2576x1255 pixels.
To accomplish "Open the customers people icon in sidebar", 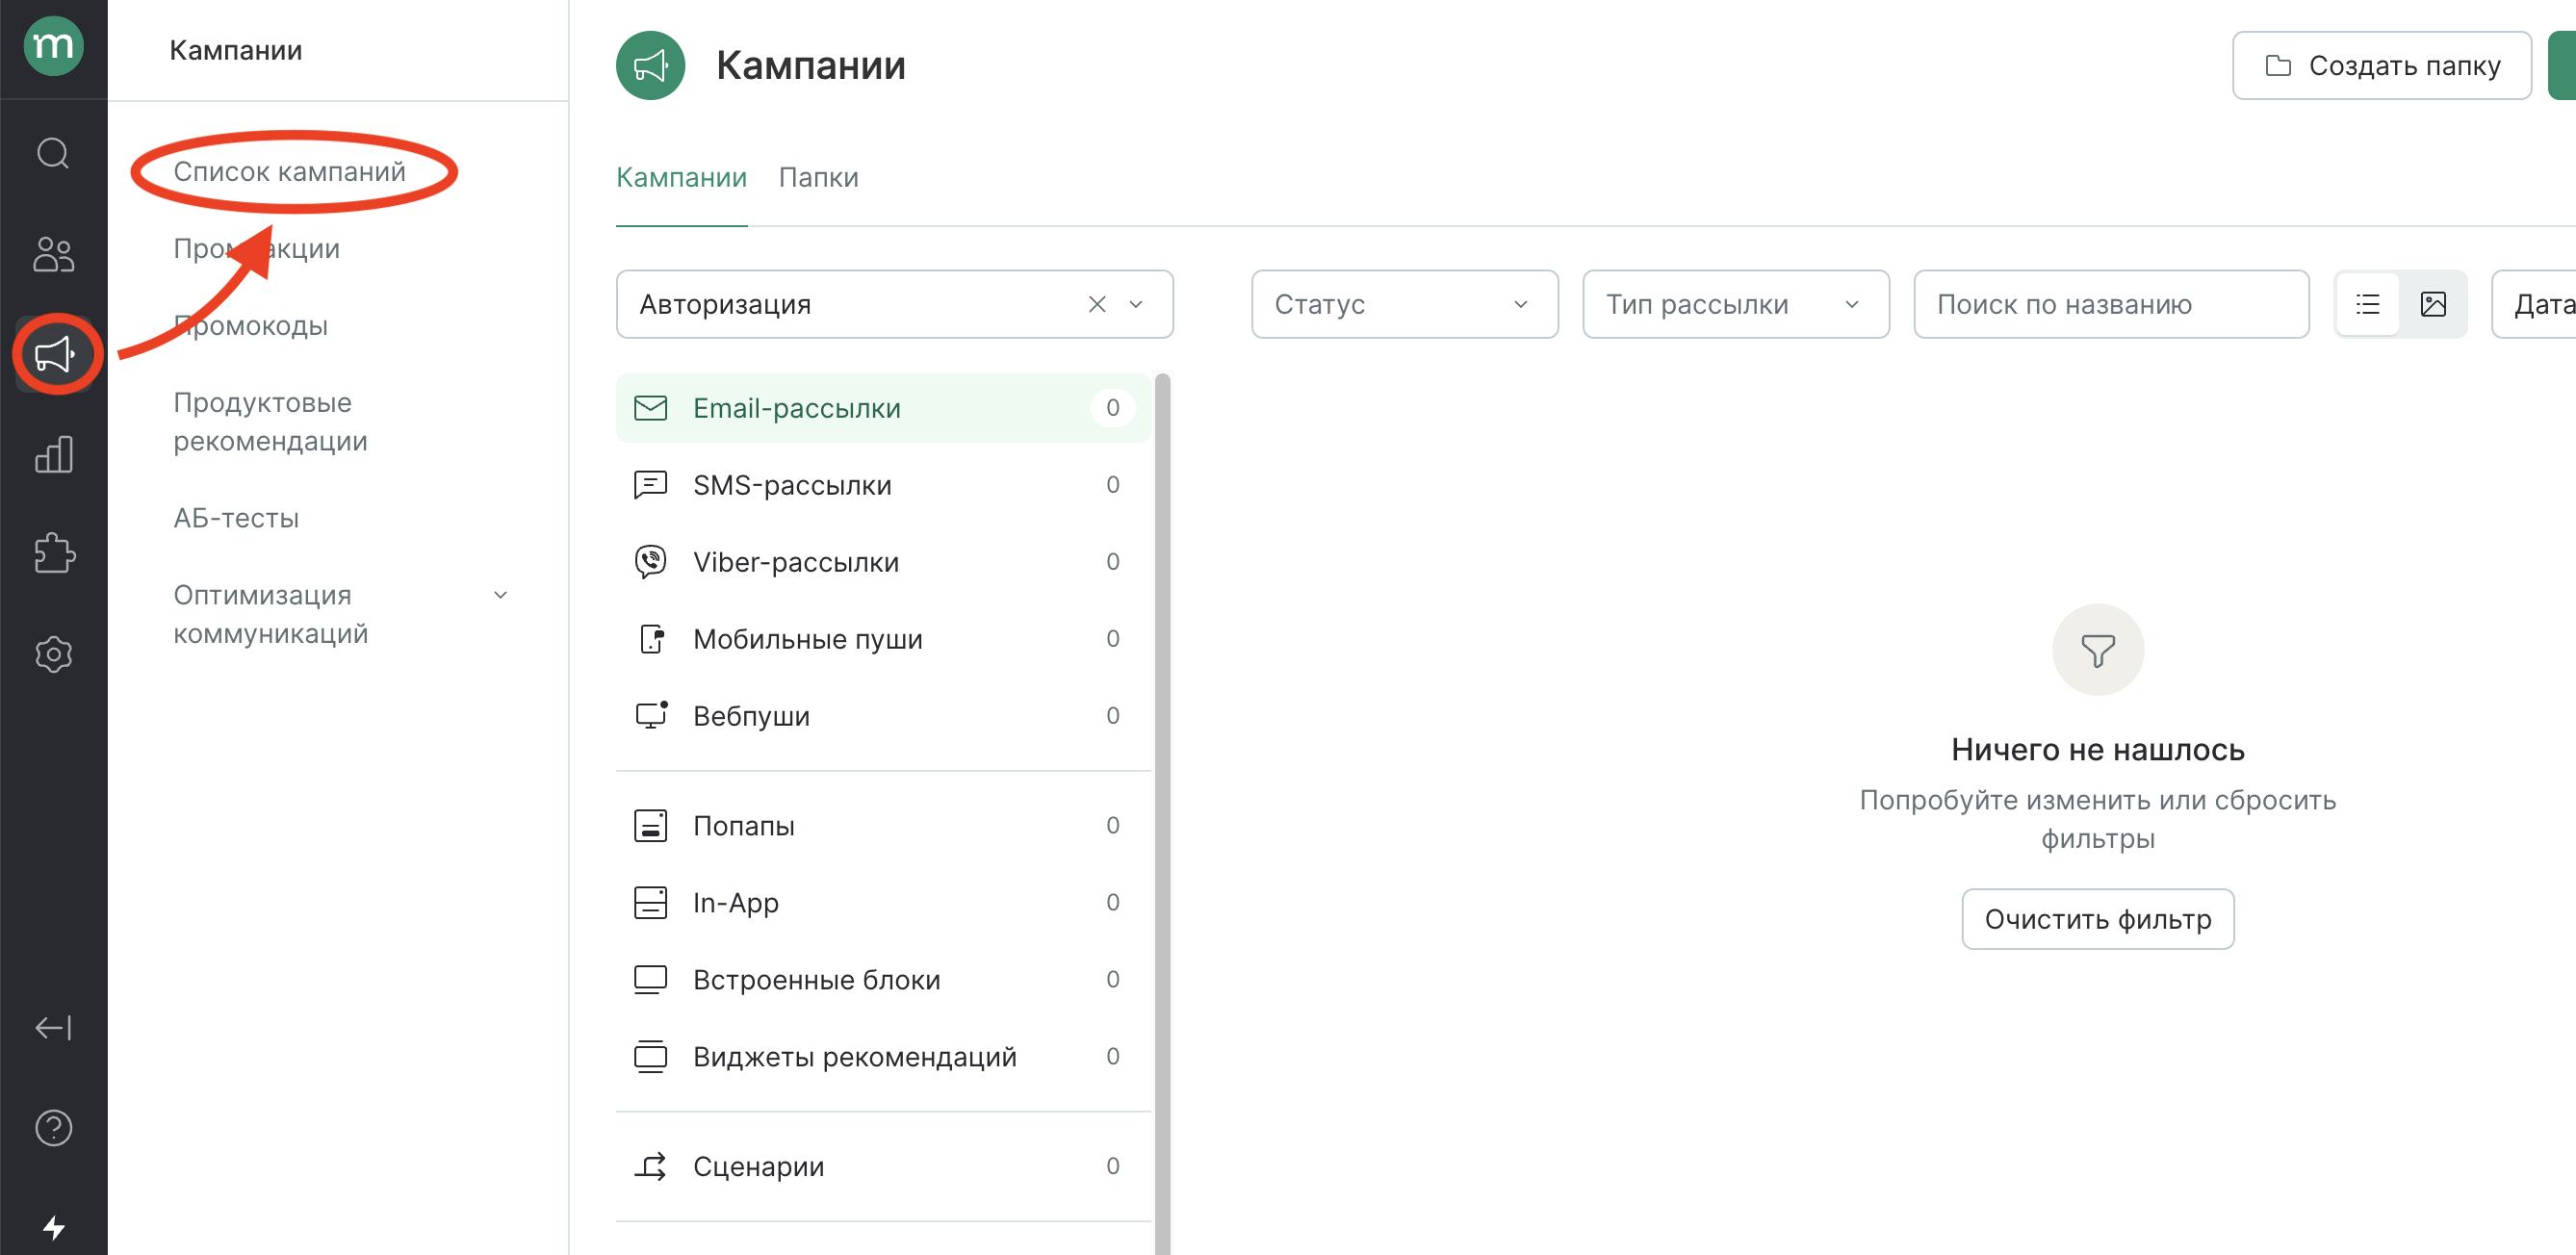I will (53, 254).
